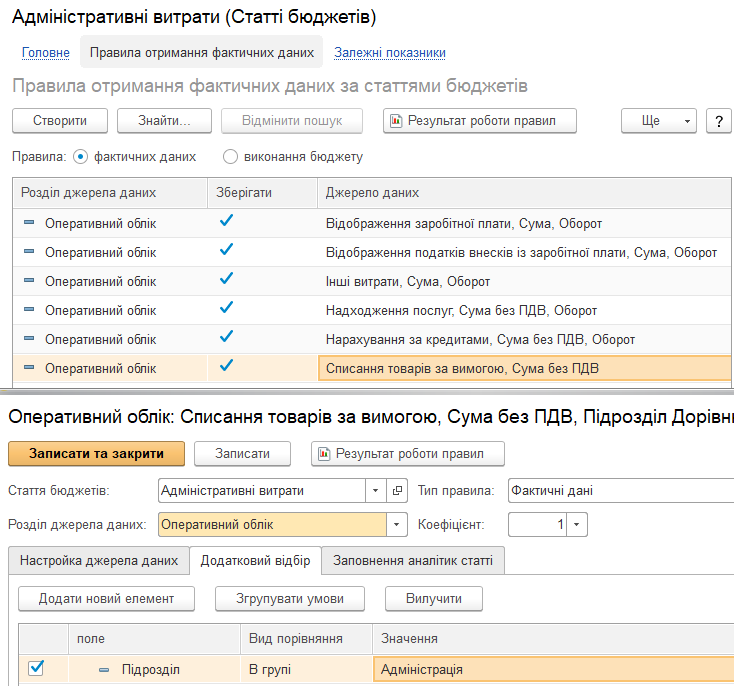Click row icon of Інші витрати entry
Screen dimensions: 734x686
point(29,281)
